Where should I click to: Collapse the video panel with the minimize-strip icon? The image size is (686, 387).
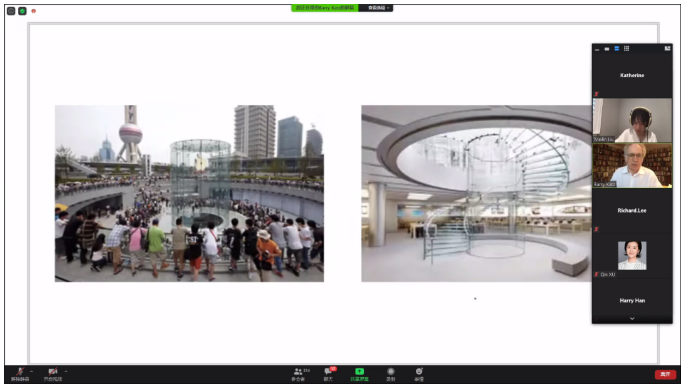[597, 49]
